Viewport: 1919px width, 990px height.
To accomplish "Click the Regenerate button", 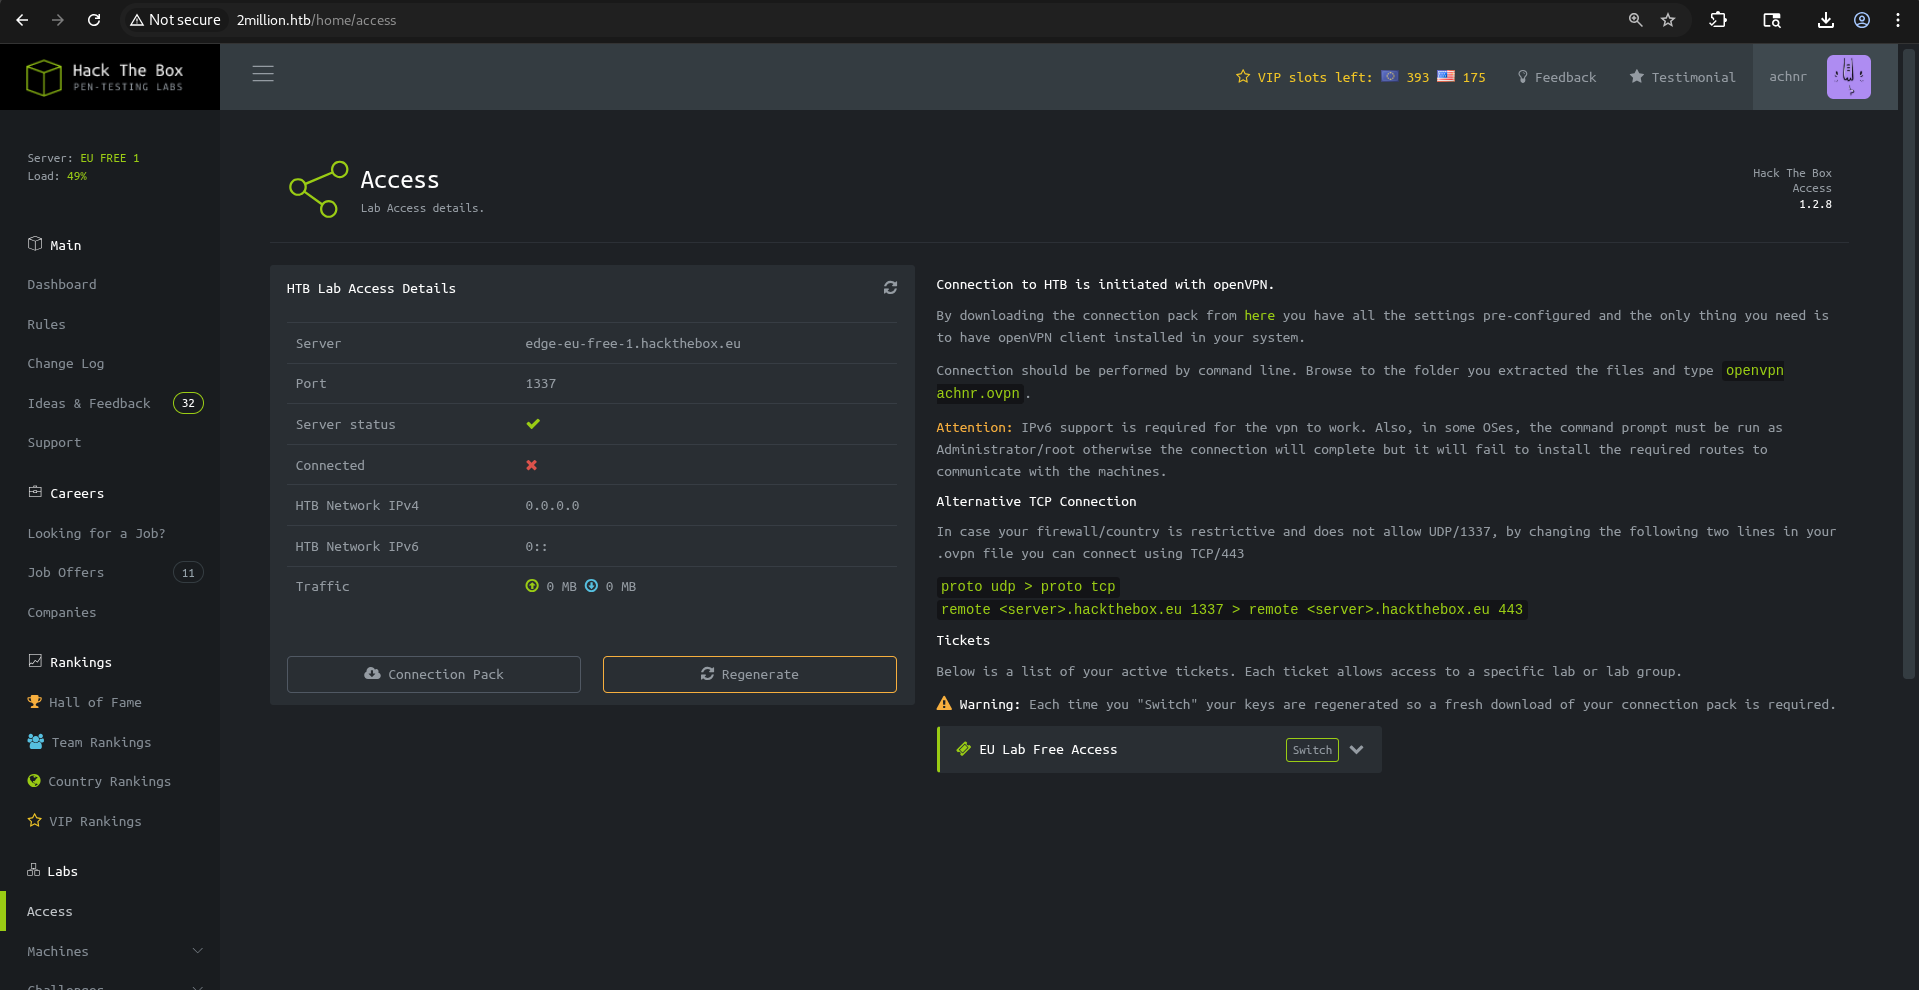I will point(750,674).
